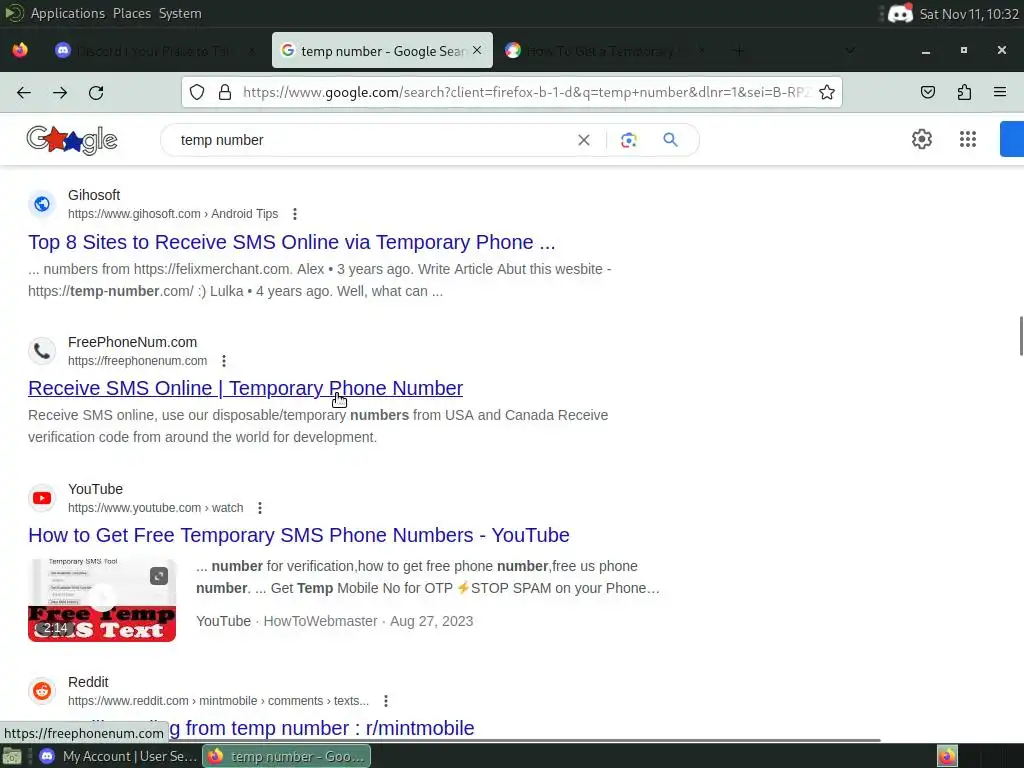Open My Account Discord taskbar window

pos(118,756)
